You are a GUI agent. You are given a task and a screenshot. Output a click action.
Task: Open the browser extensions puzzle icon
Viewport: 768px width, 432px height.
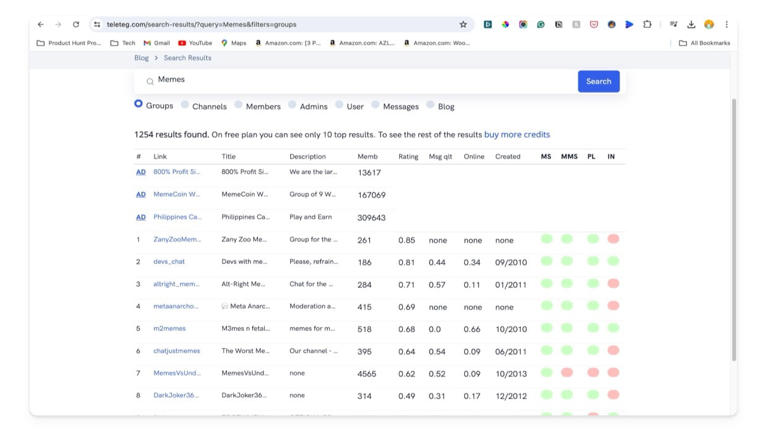(647, 24)
